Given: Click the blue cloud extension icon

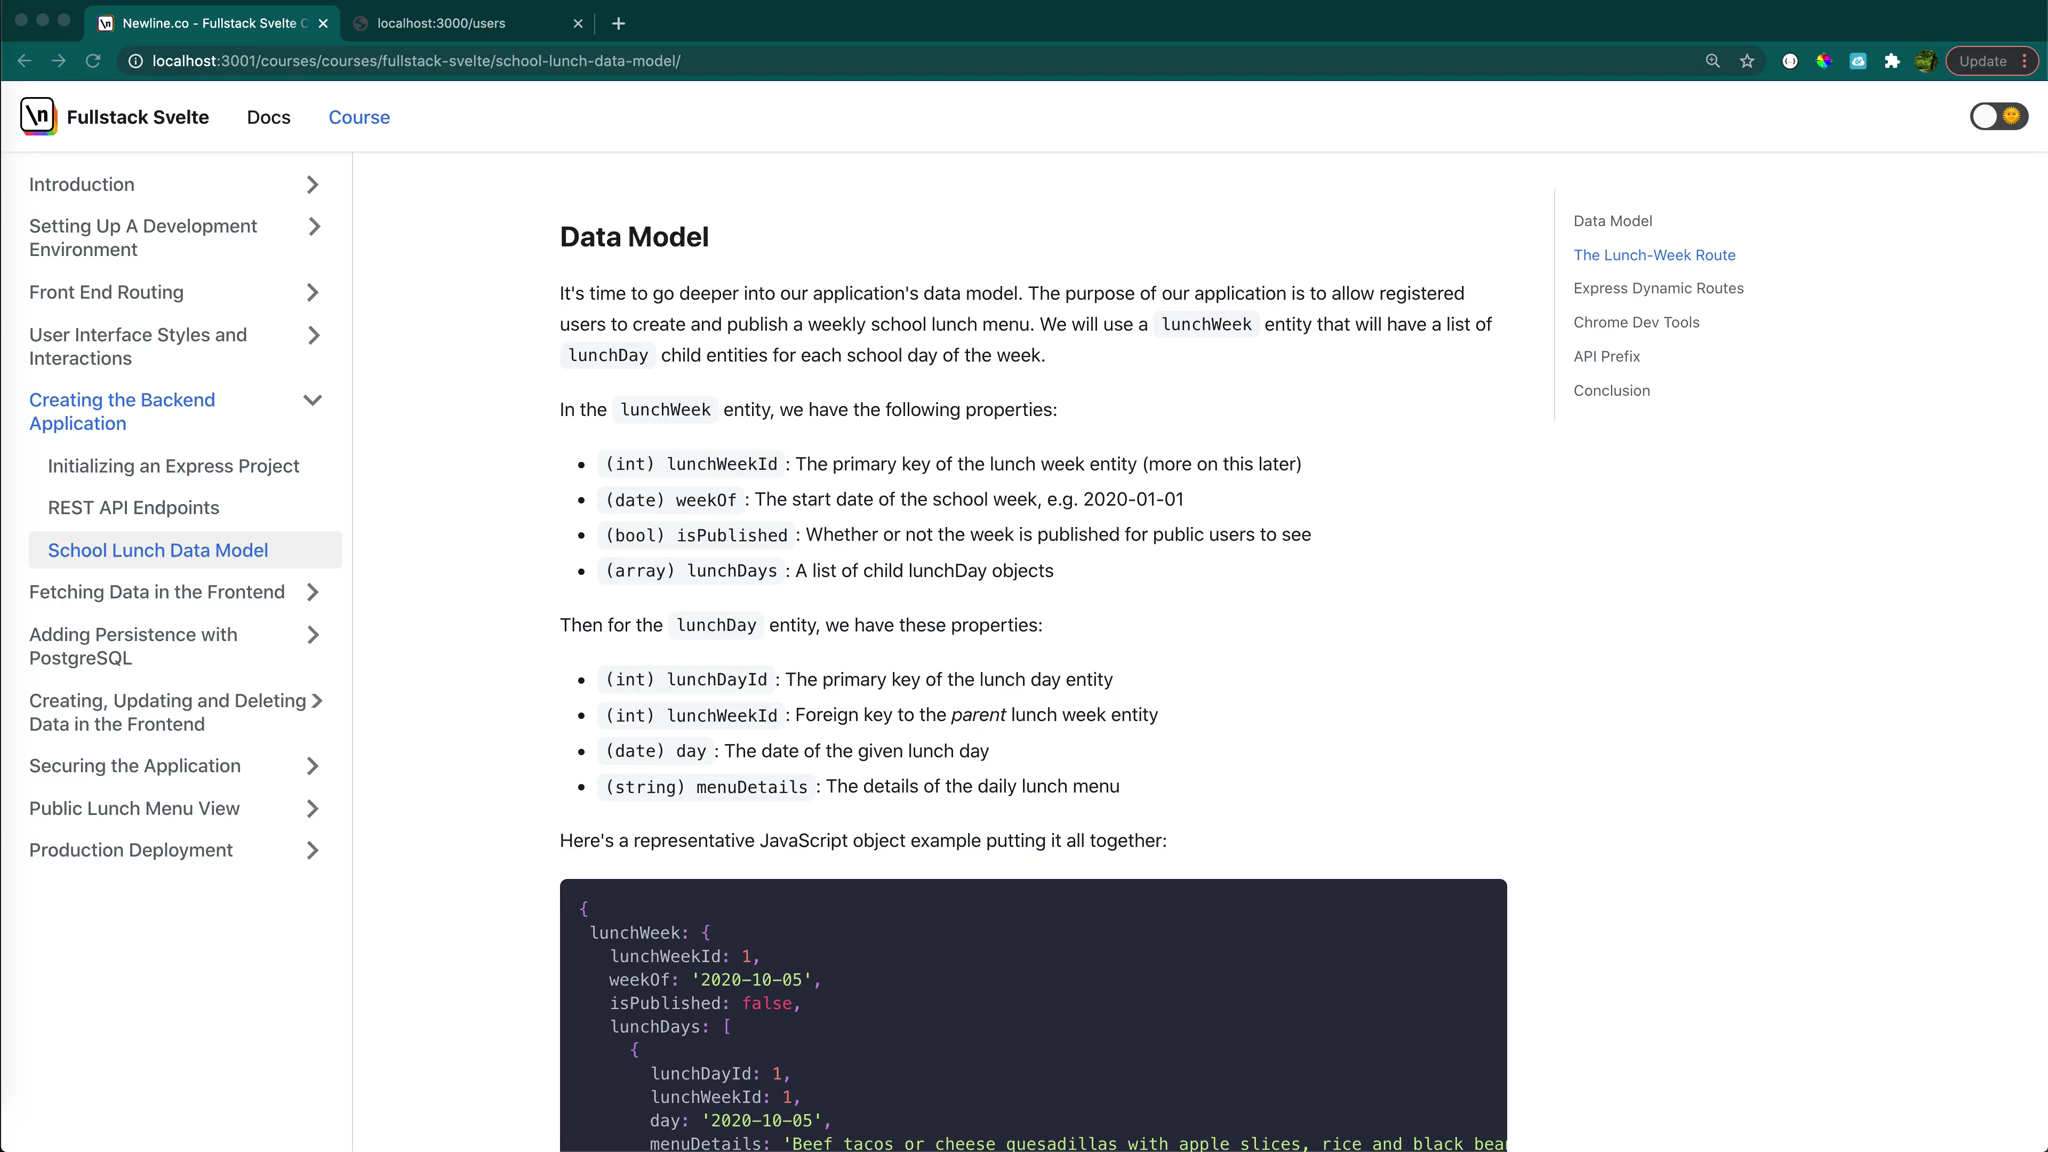Looking at the screenshot, I should point(1858,61).
